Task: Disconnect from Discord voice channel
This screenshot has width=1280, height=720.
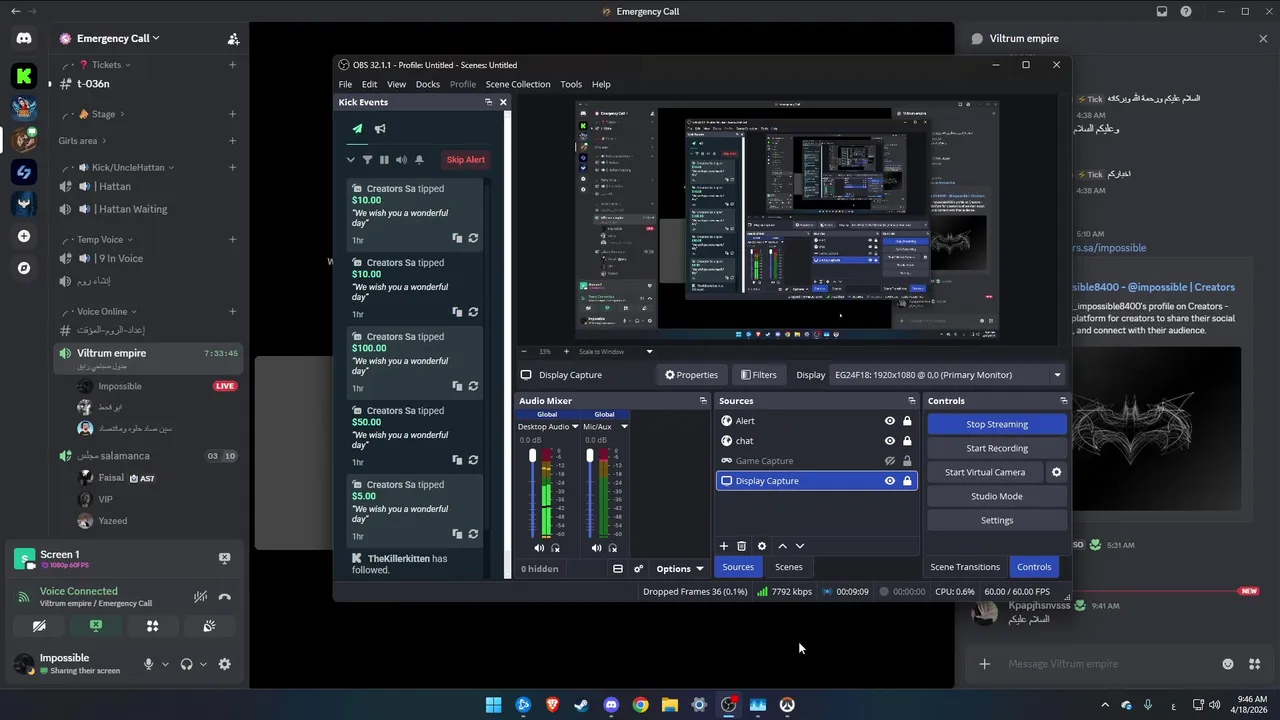Action: [224, 597]
